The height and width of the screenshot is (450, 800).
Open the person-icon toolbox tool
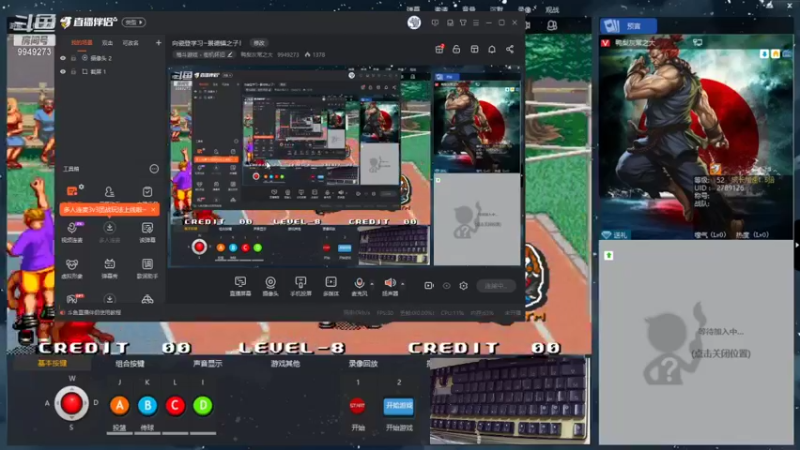tap(109, 191)
